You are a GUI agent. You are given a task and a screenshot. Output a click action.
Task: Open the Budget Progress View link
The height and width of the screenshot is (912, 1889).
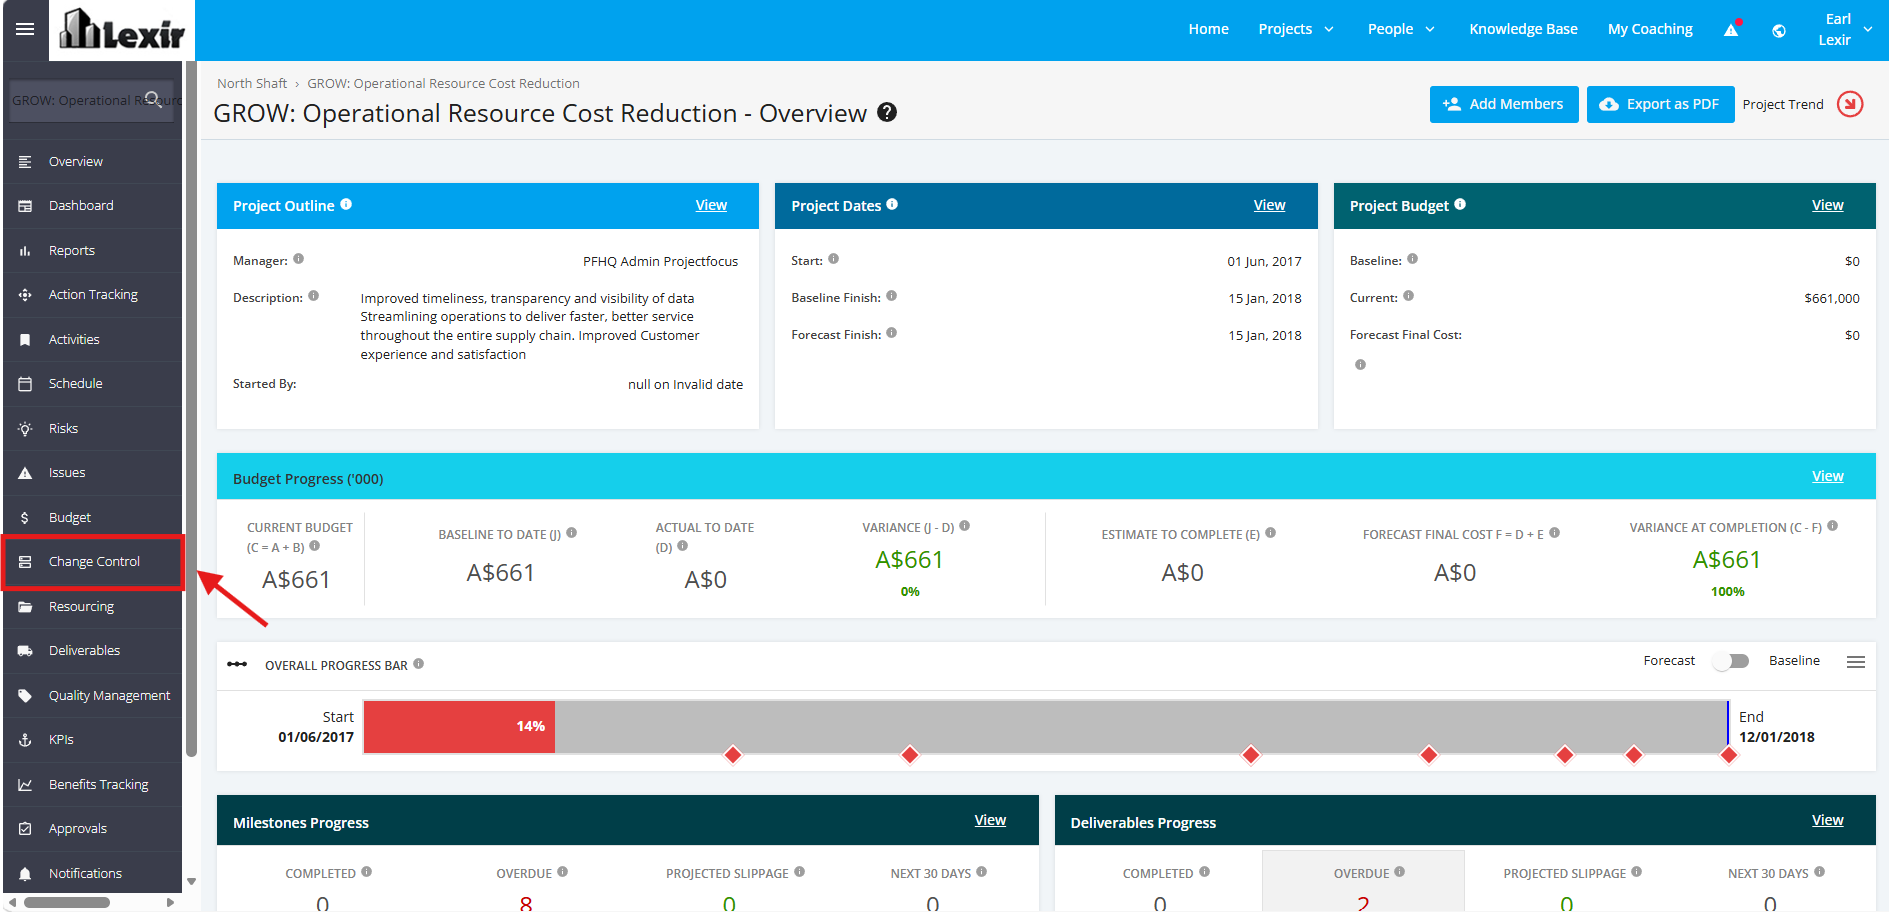click(x=1827, y=476)
